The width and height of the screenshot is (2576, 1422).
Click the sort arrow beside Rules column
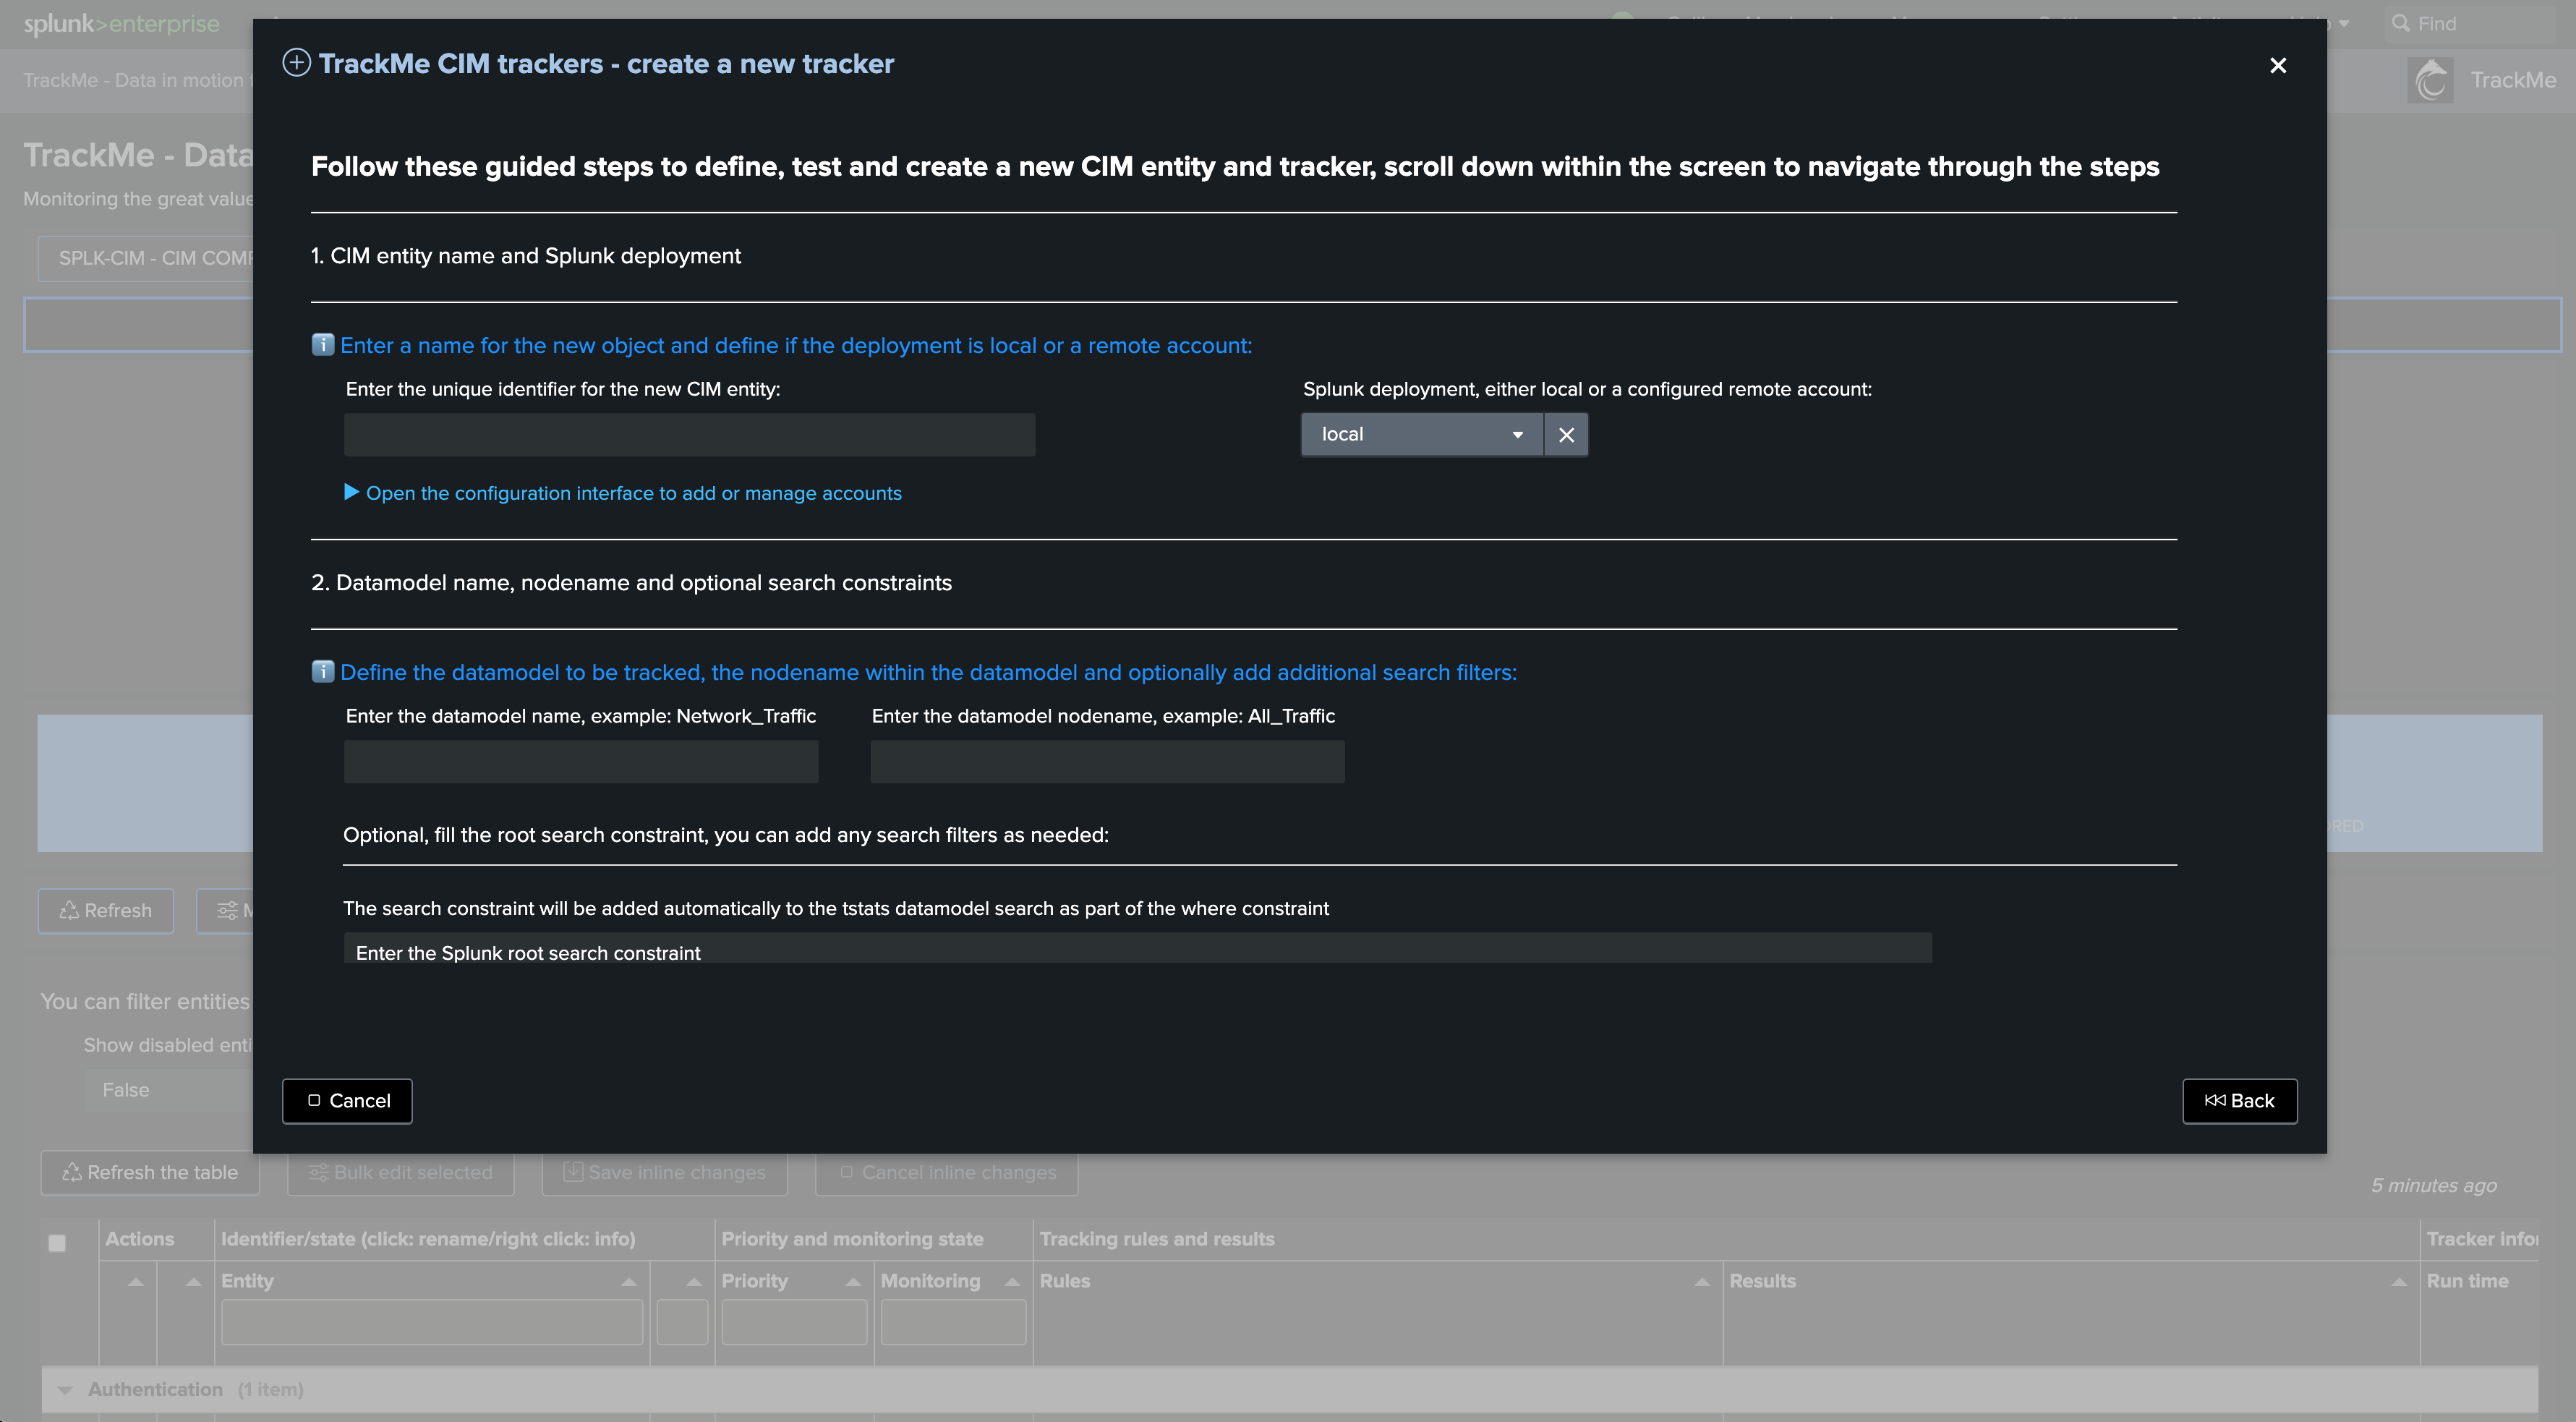[x=1701, y=1281]
